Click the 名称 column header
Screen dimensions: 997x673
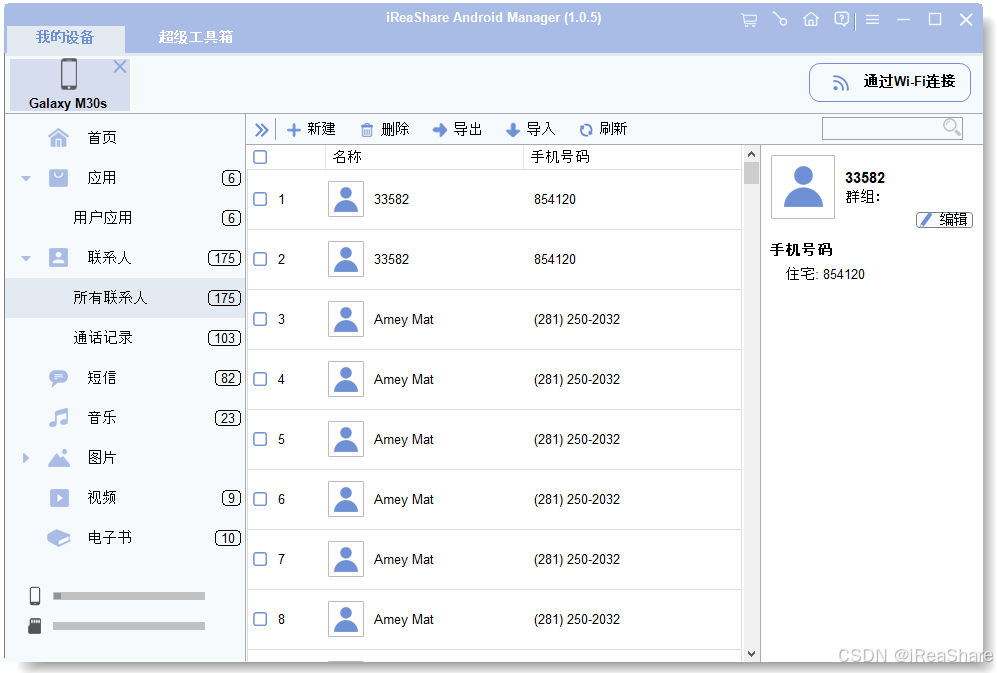click(347, 157)
